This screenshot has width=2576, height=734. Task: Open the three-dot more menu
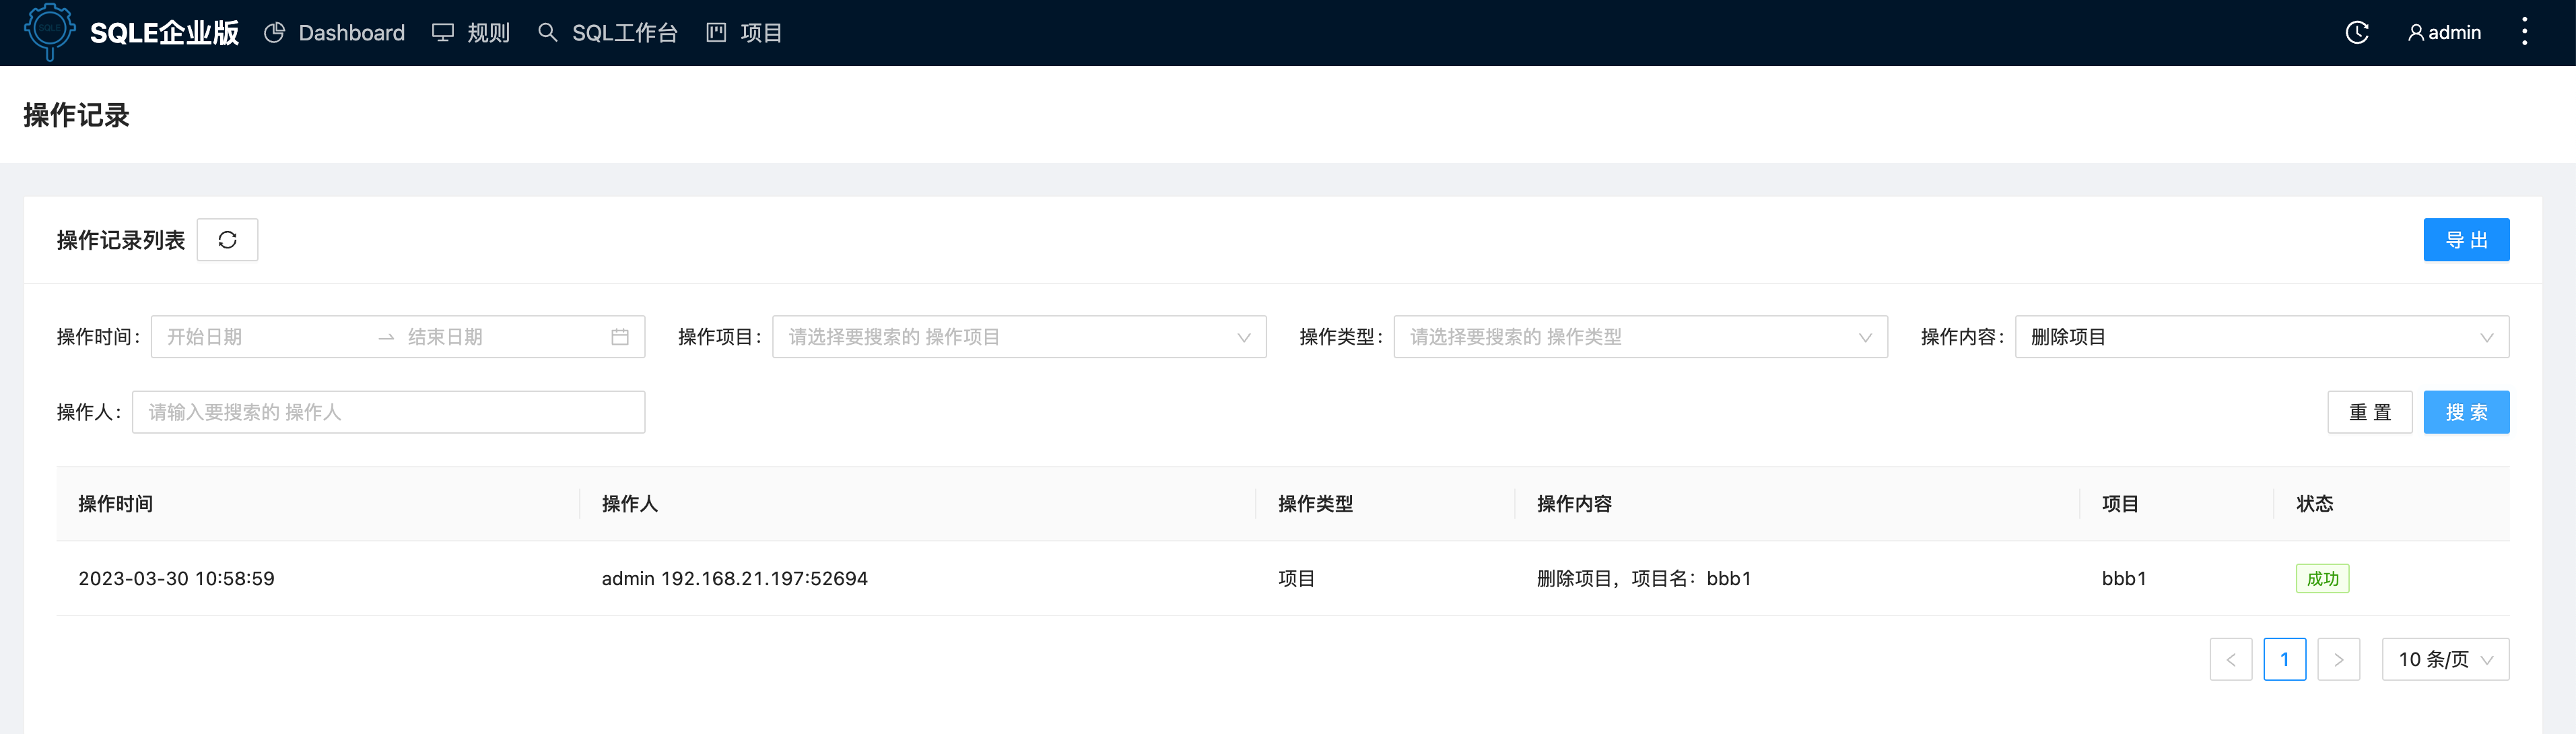coord(2525,32)
